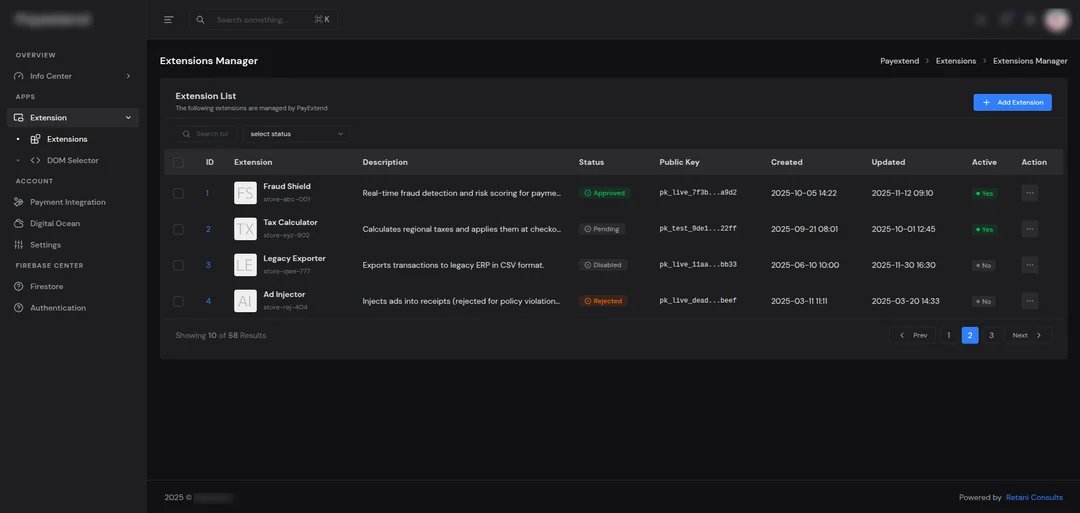
Task: Click the AI logo of Ad Injector
Action: point(245,301)
